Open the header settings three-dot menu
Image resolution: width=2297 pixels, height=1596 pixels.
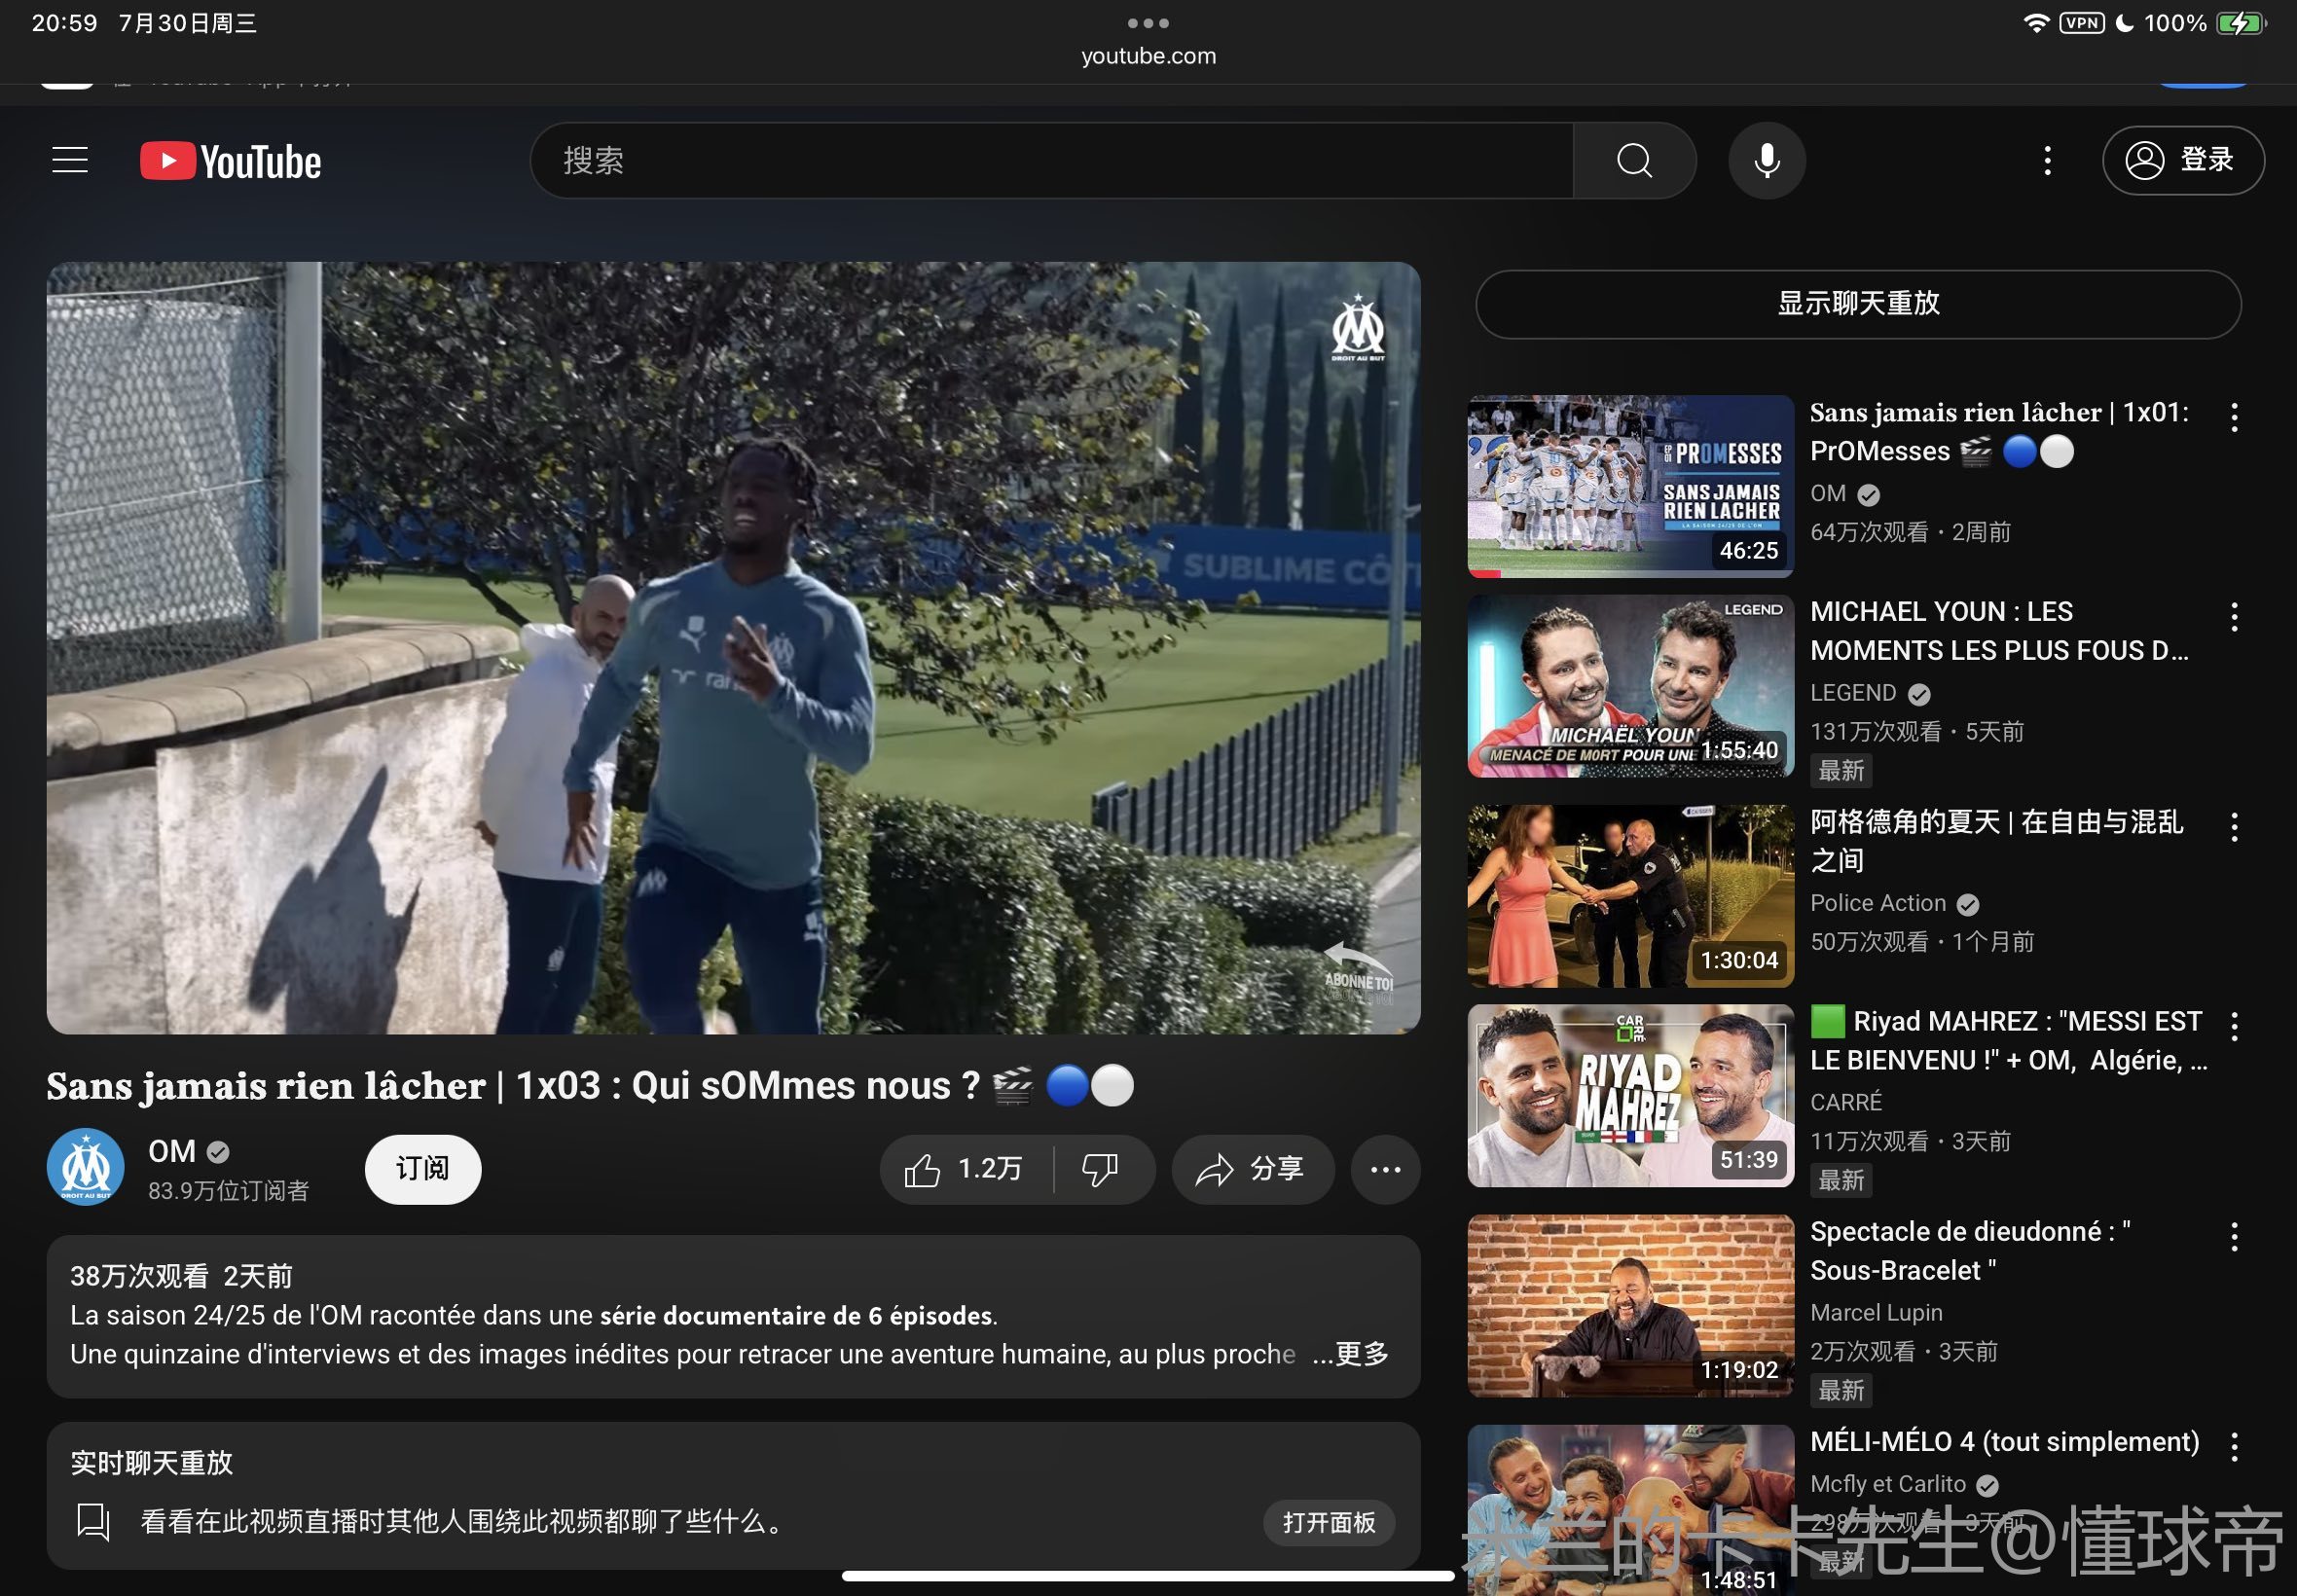(2047, 160)
